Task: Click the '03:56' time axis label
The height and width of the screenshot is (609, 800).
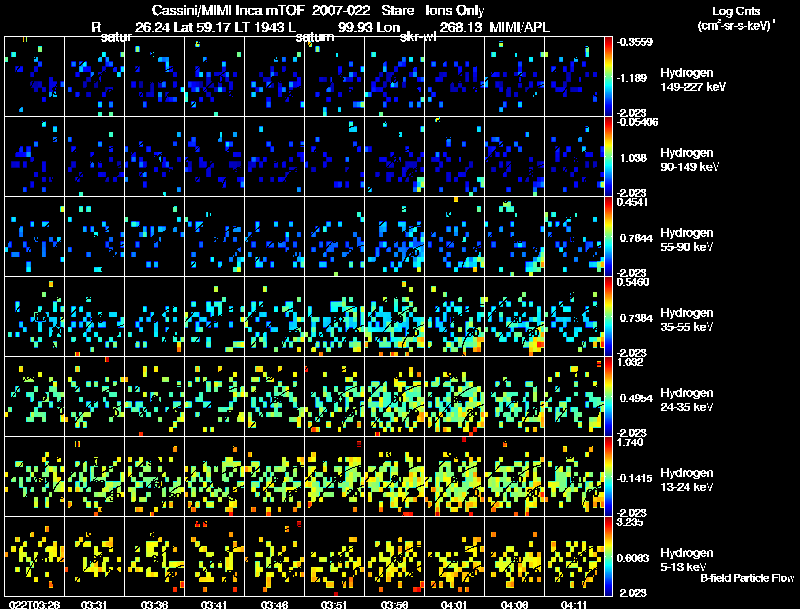Action: click(394, 605)
